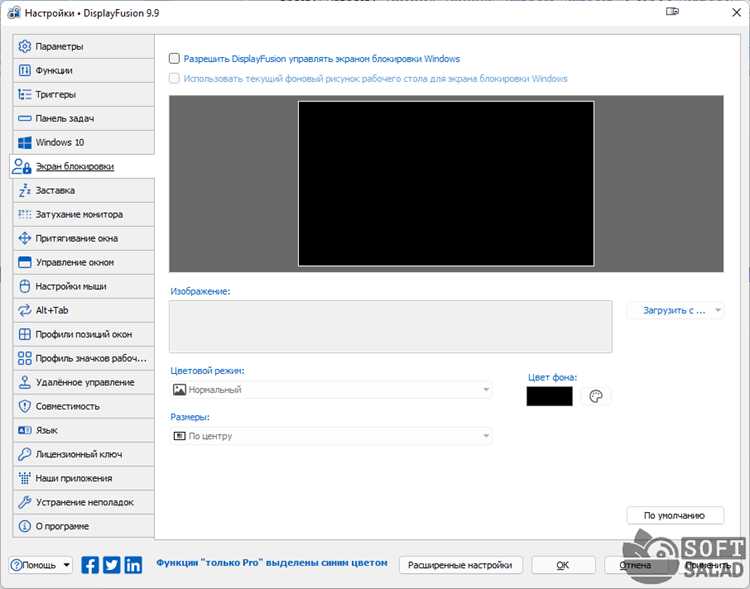Click the Затухание монитора icon
This screenshot has height=589, width=750.
pos(24,214)
